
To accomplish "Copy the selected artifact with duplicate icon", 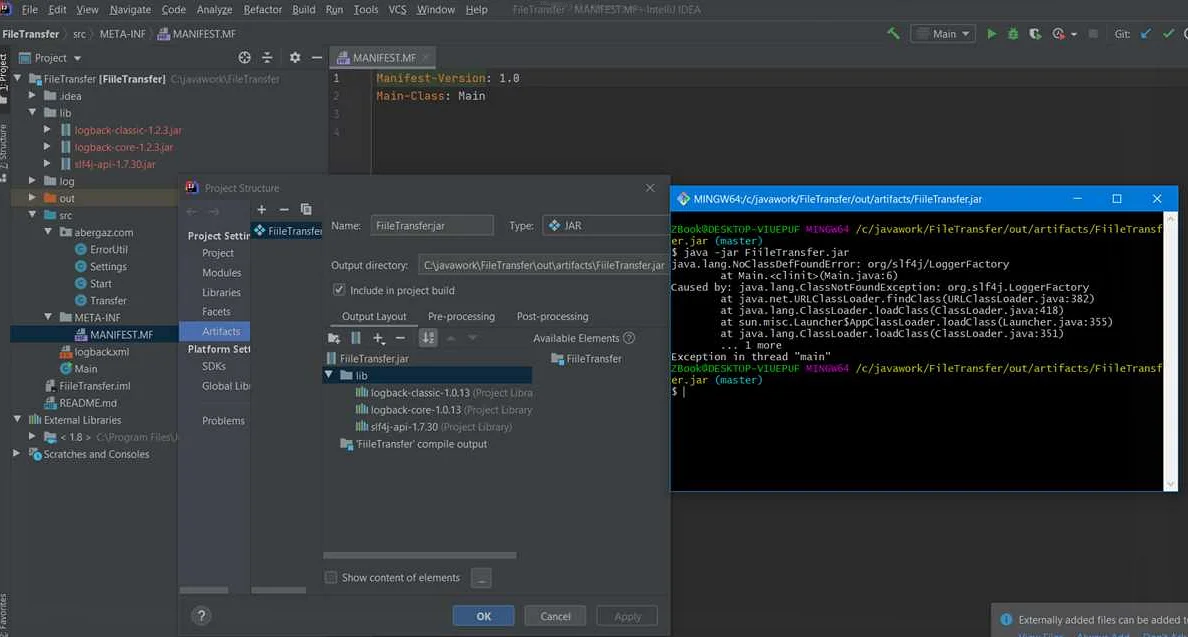I will tap(306, 209).
